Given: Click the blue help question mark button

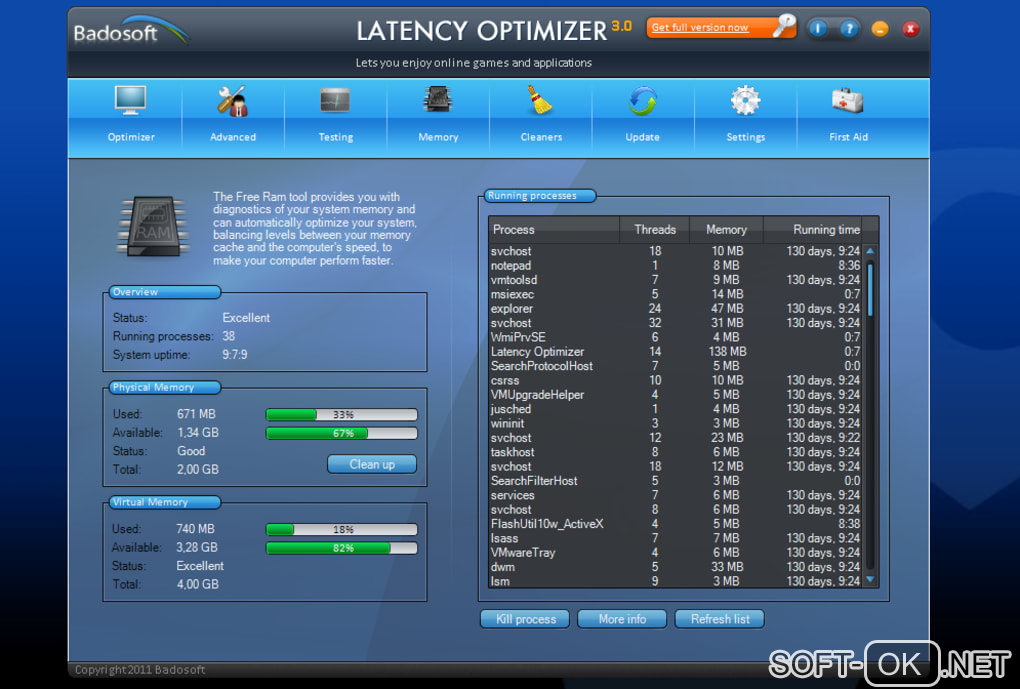Looking at the screenshot, I should (x=848, y=29).
